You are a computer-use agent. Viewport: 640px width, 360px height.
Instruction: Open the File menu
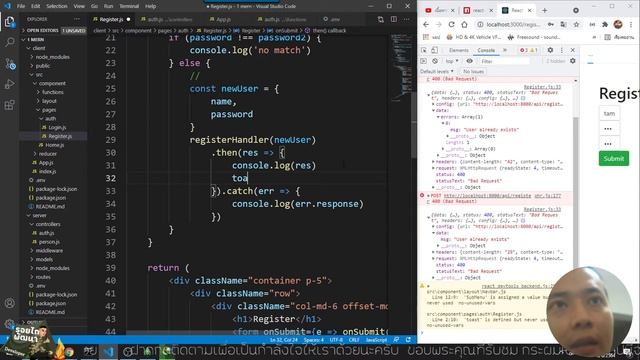21,6
